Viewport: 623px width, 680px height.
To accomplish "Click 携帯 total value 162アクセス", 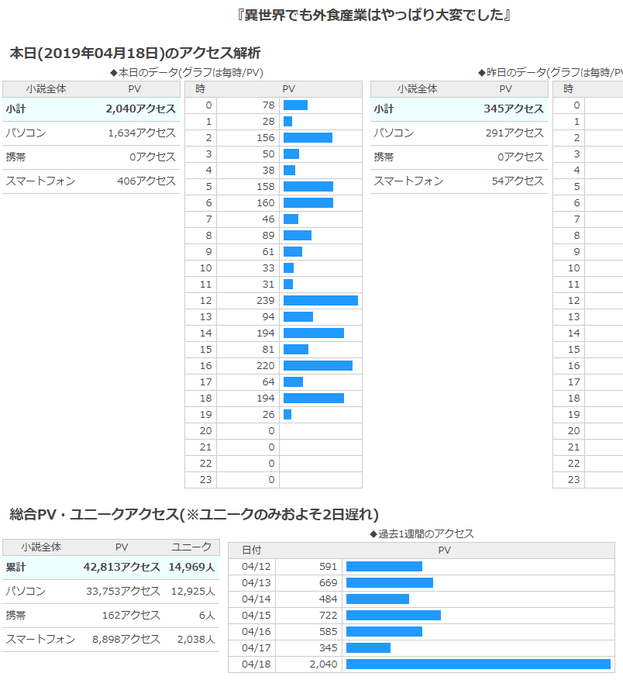I will tap(131, 615).
